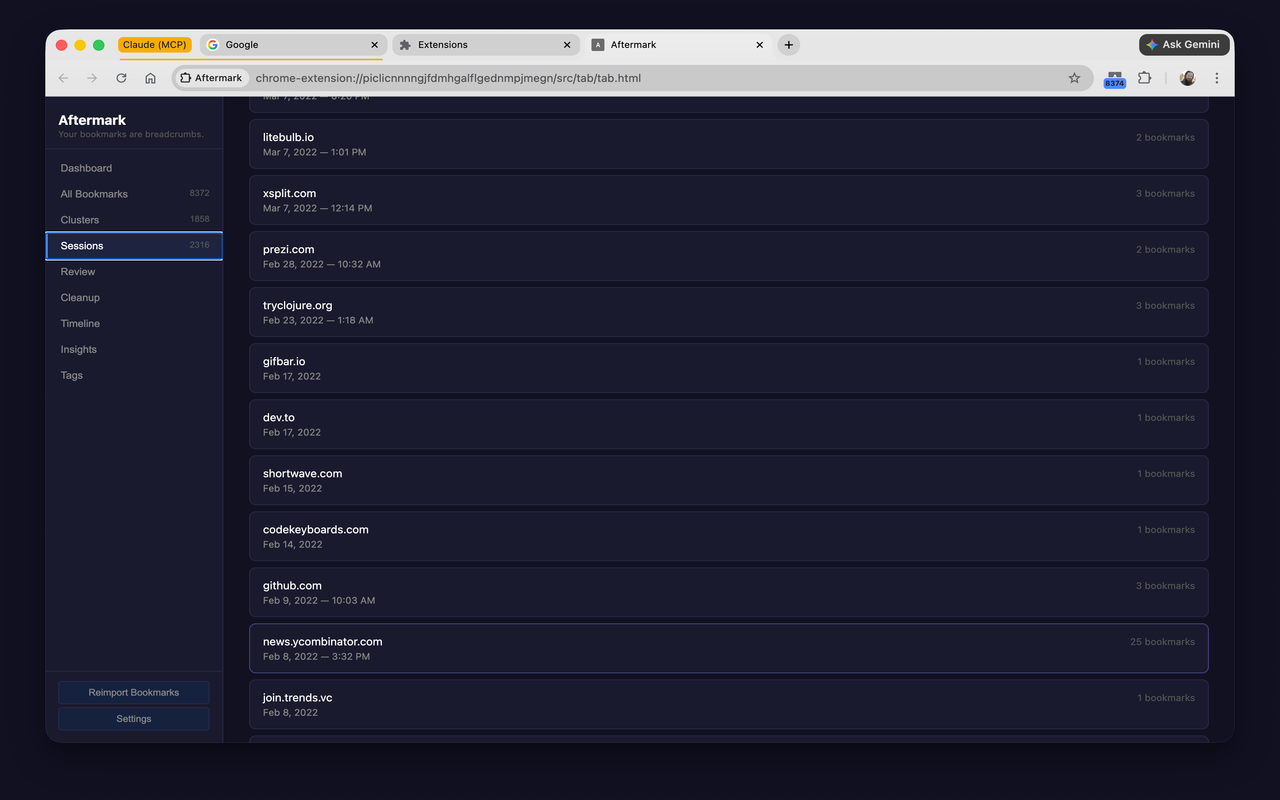Close the Extensions tab

click(567, 45)
